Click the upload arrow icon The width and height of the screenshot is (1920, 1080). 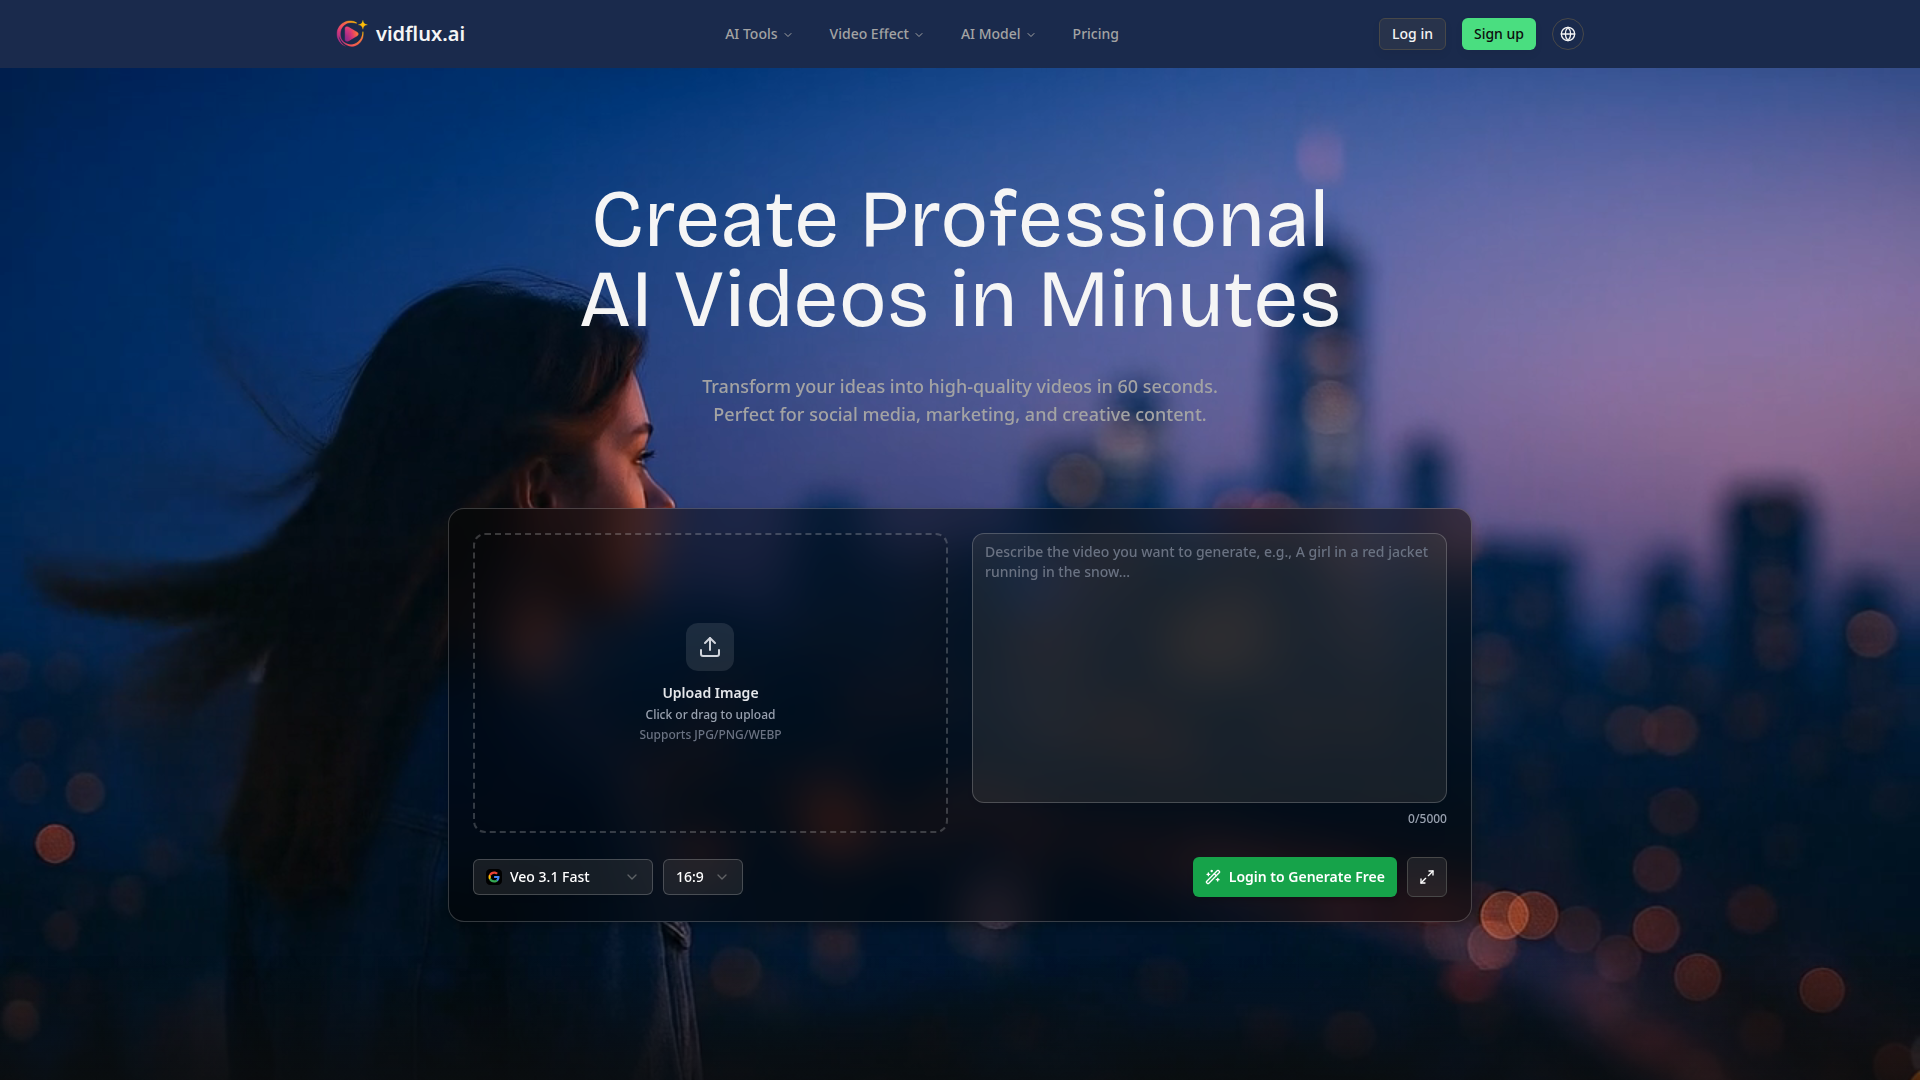(710, 647)
